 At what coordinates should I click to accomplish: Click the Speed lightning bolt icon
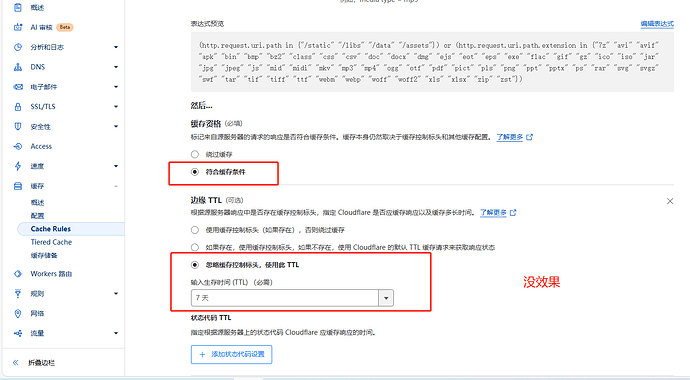click(18, 166)
